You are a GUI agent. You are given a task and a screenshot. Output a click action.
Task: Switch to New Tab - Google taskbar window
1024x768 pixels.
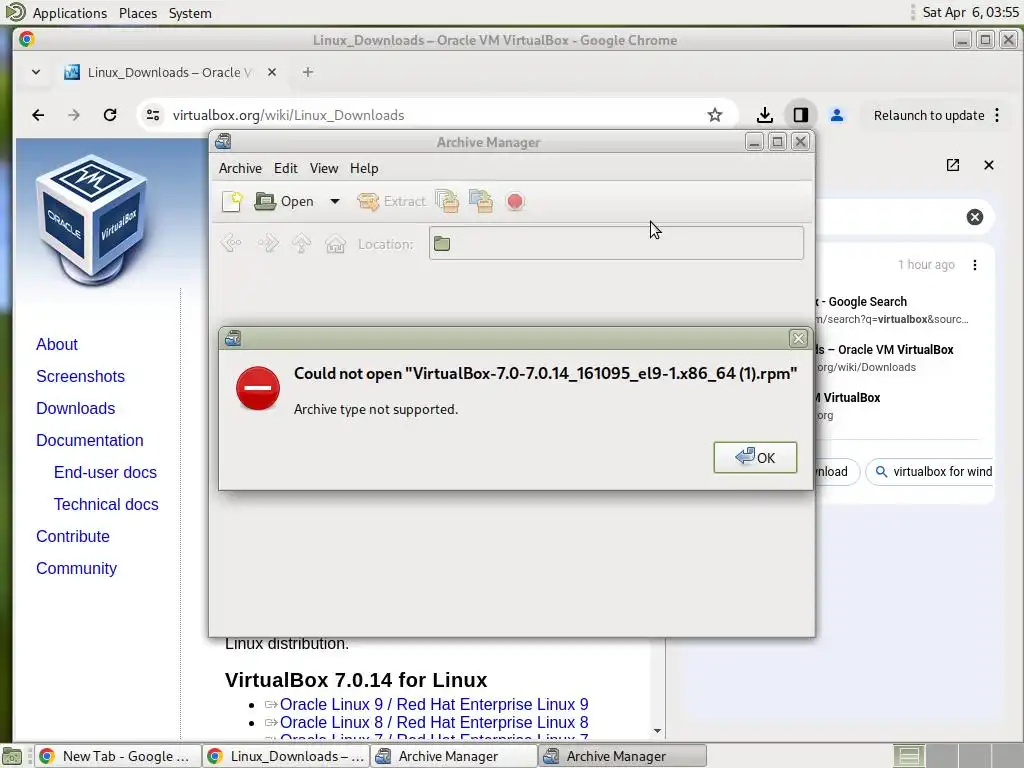click(x=116, y=756)
